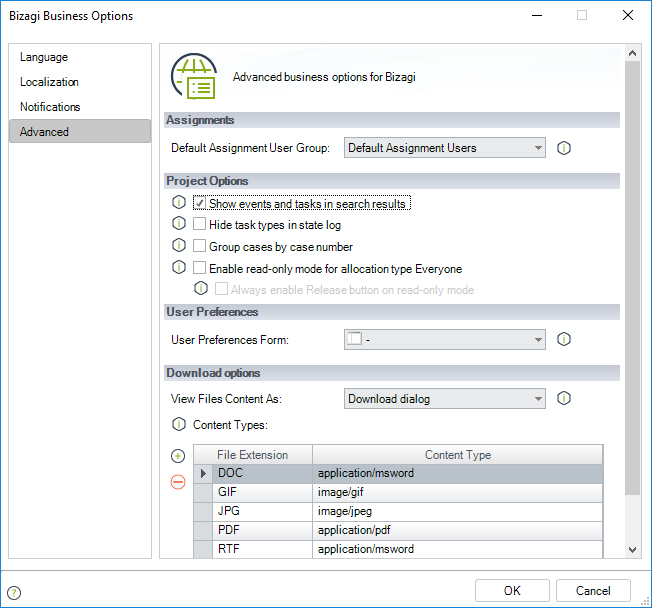Click info icon next to Content Types
The image size is (652, 608).
point(179,425)
